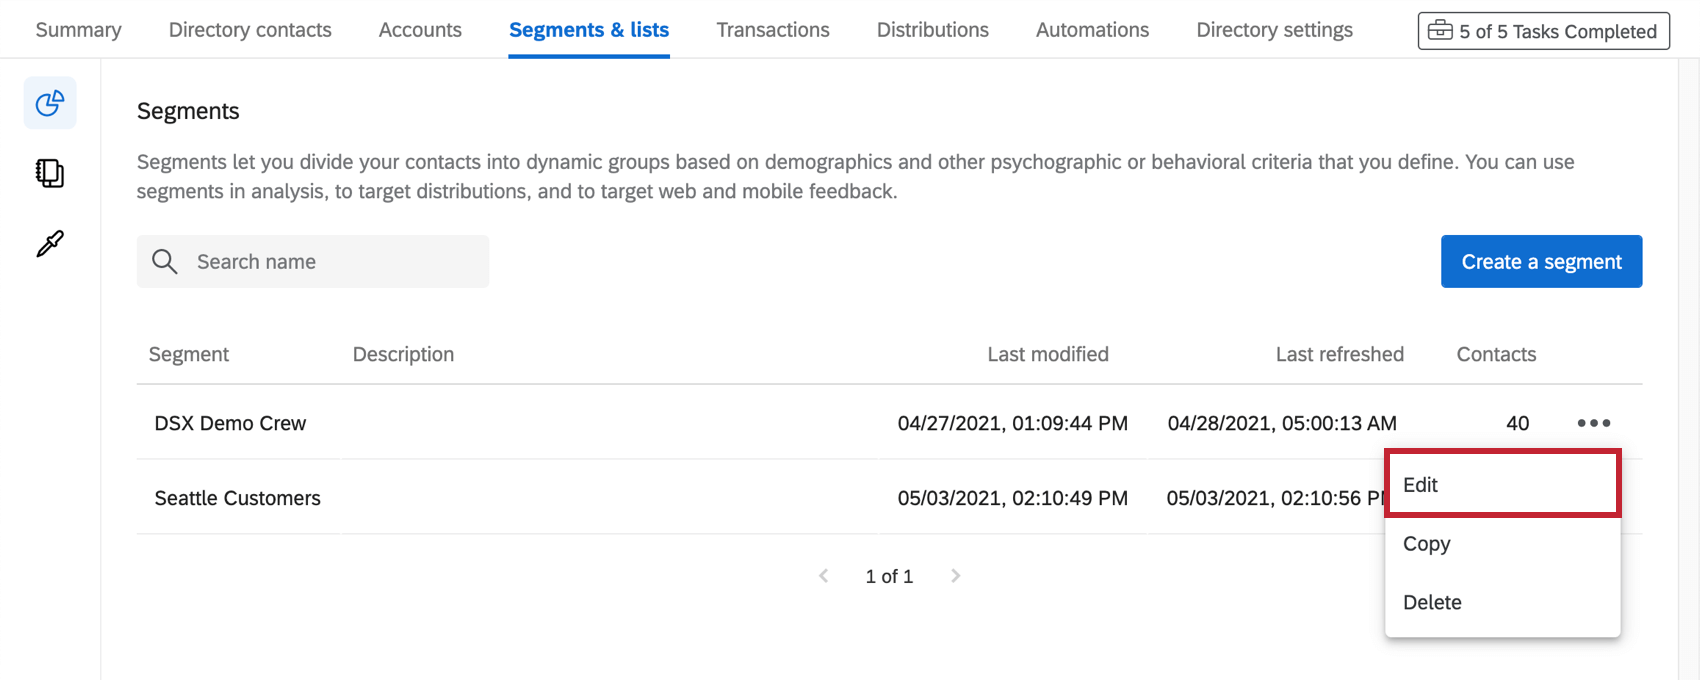
Task: Open the eyedropper Samples sidebar icon
Action: click(50, 243)
